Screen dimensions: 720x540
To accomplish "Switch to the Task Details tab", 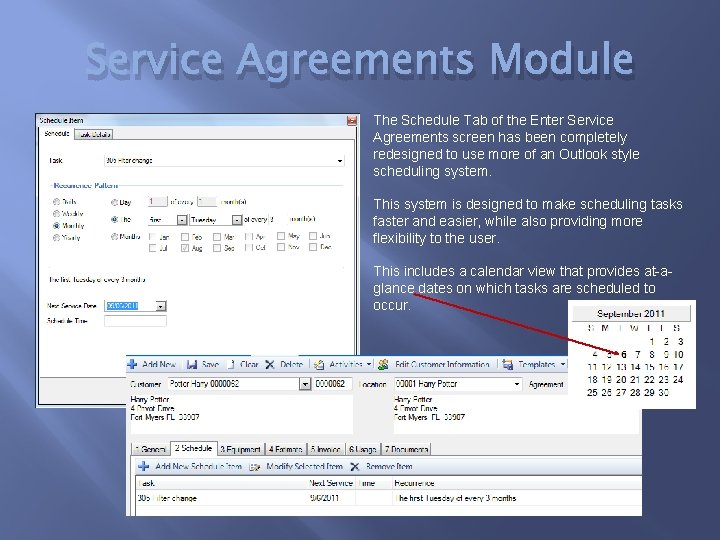I will point(94,135).
